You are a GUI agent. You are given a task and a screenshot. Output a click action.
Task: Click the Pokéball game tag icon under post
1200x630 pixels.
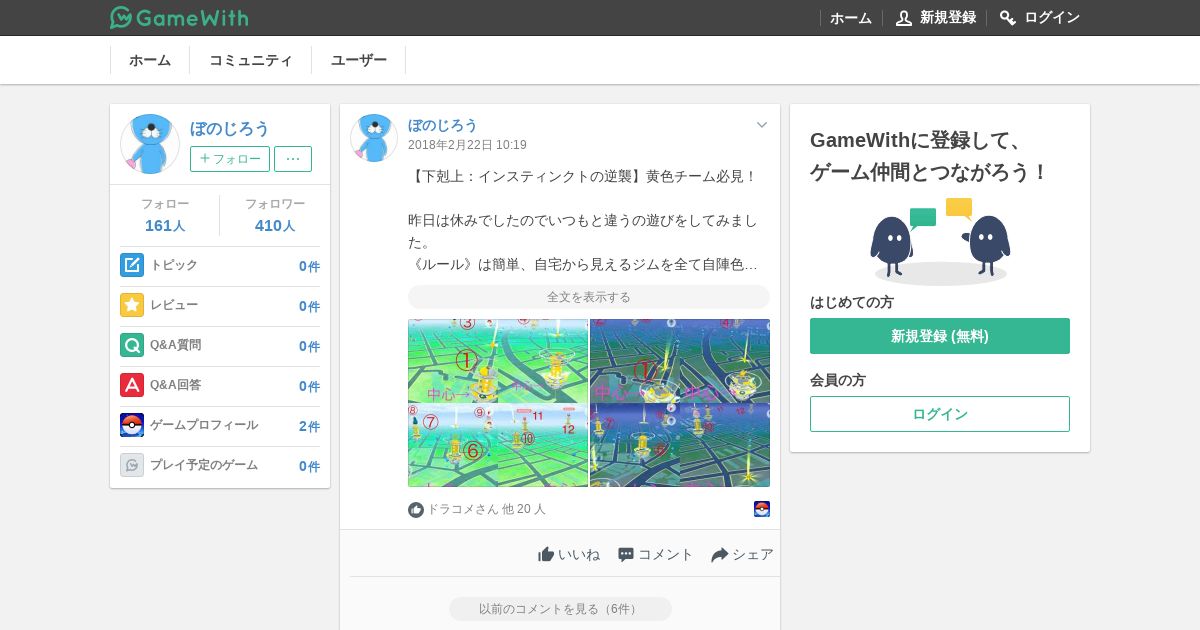tap(762, 509)
